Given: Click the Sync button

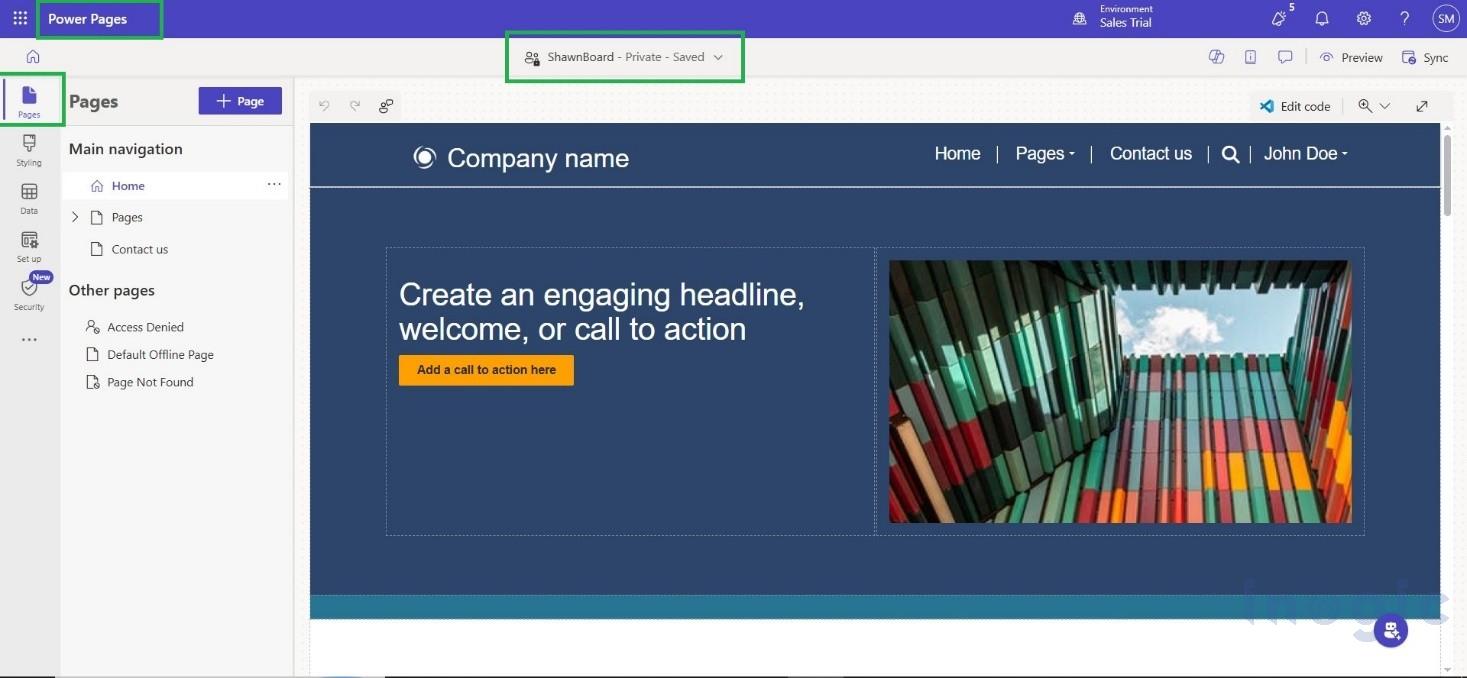Looking at the screenshot, I should (1425, 57).
